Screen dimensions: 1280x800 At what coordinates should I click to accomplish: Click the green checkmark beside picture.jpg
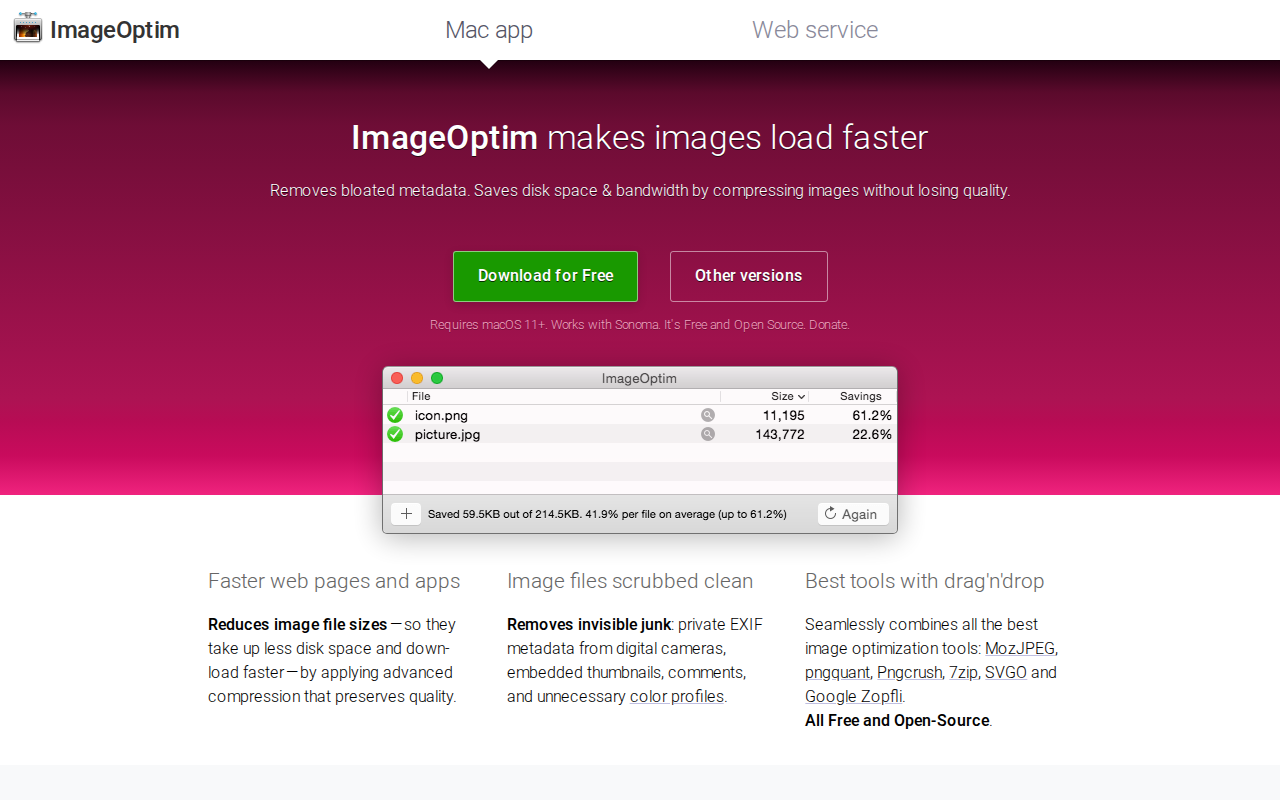[395, 434]
